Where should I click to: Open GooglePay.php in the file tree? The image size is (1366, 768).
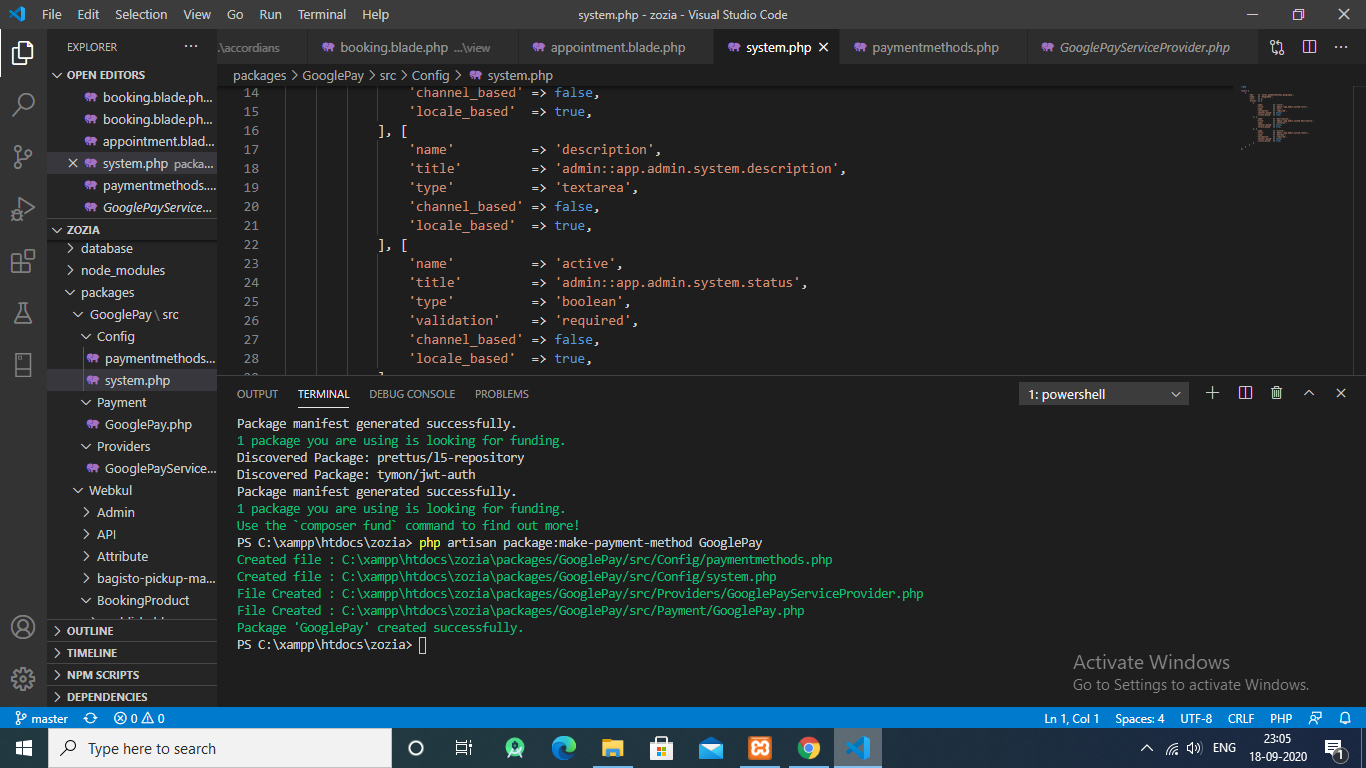pos(132,424)
